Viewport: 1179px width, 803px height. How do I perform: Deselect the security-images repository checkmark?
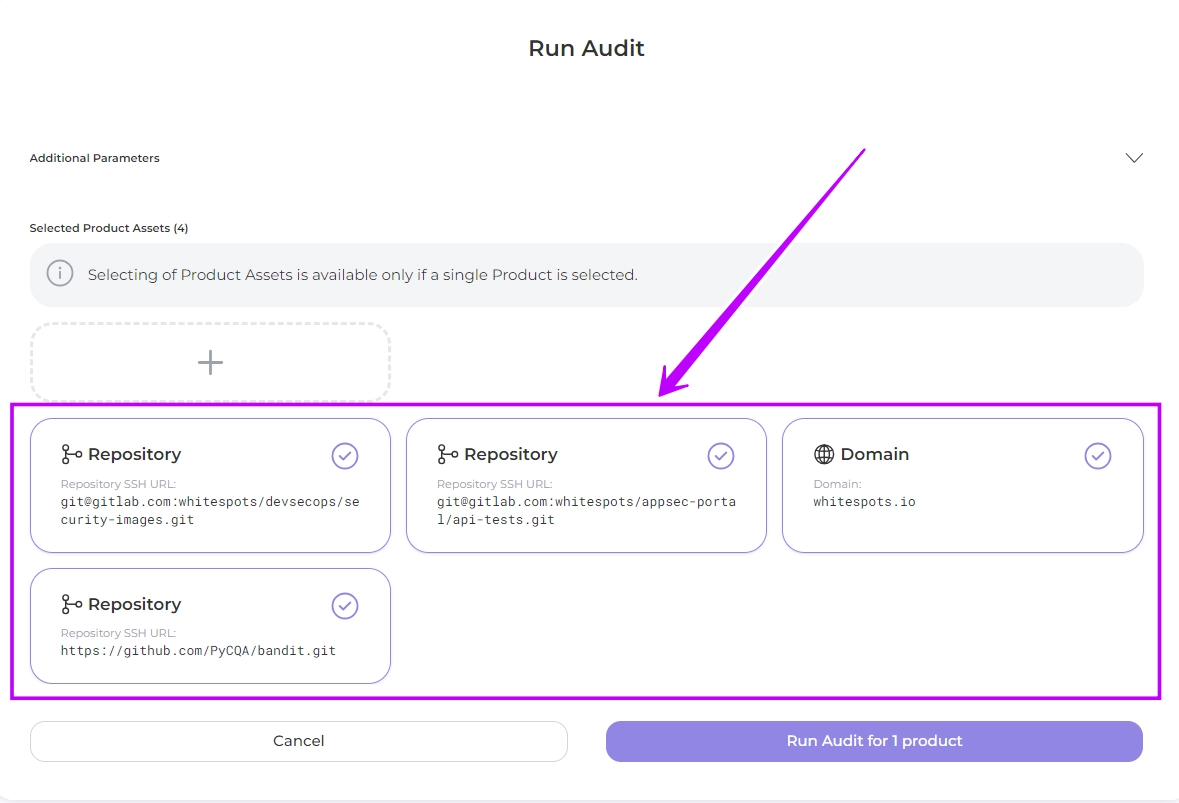[344, 456]
